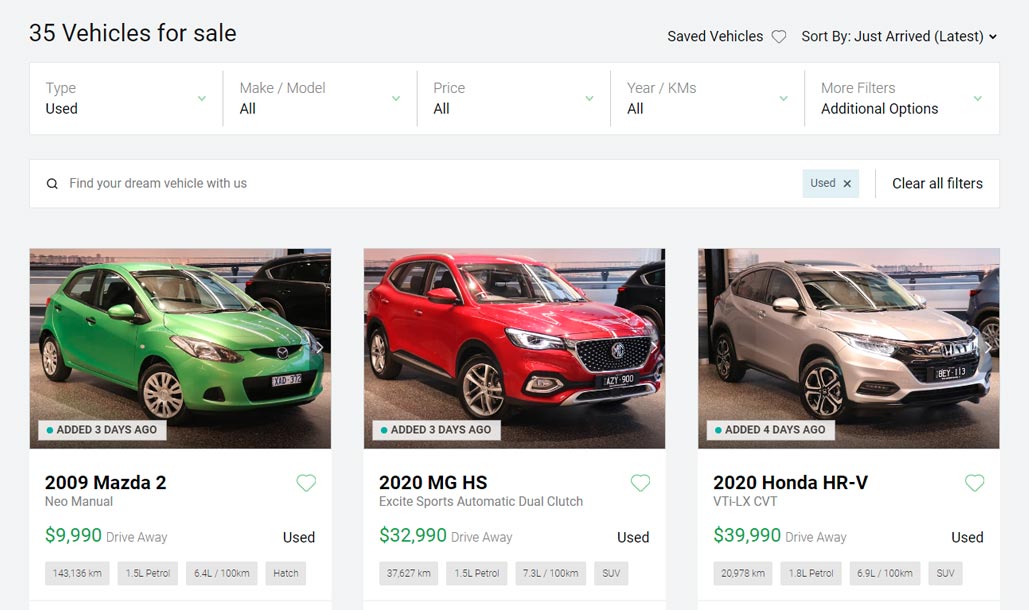Advance Mazda 2 photo with next arrow
This screenshot has width=1029, height=610.
pyautogui.click(x=320, y=348)
